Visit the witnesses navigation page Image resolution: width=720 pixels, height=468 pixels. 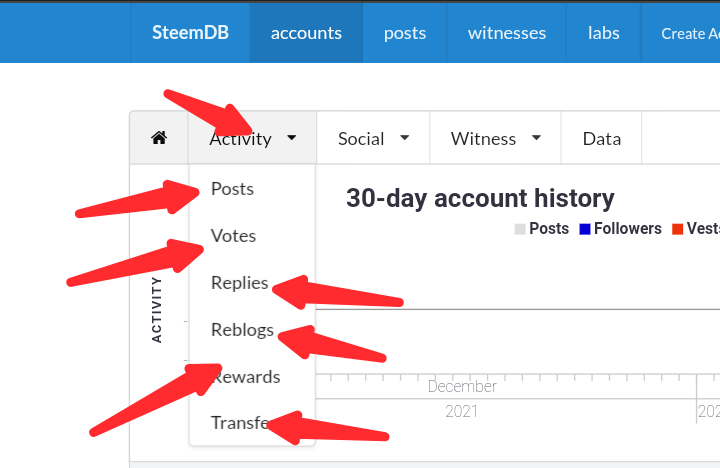click(x=506, y=33)
